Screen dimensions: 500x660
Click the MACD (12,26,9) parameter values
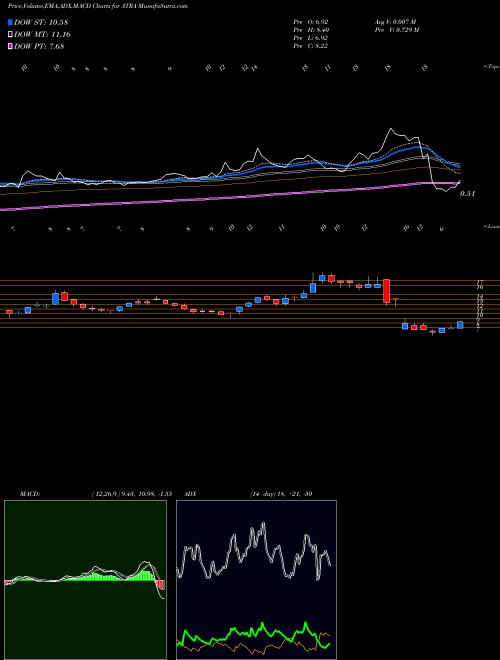coord(131,494)
